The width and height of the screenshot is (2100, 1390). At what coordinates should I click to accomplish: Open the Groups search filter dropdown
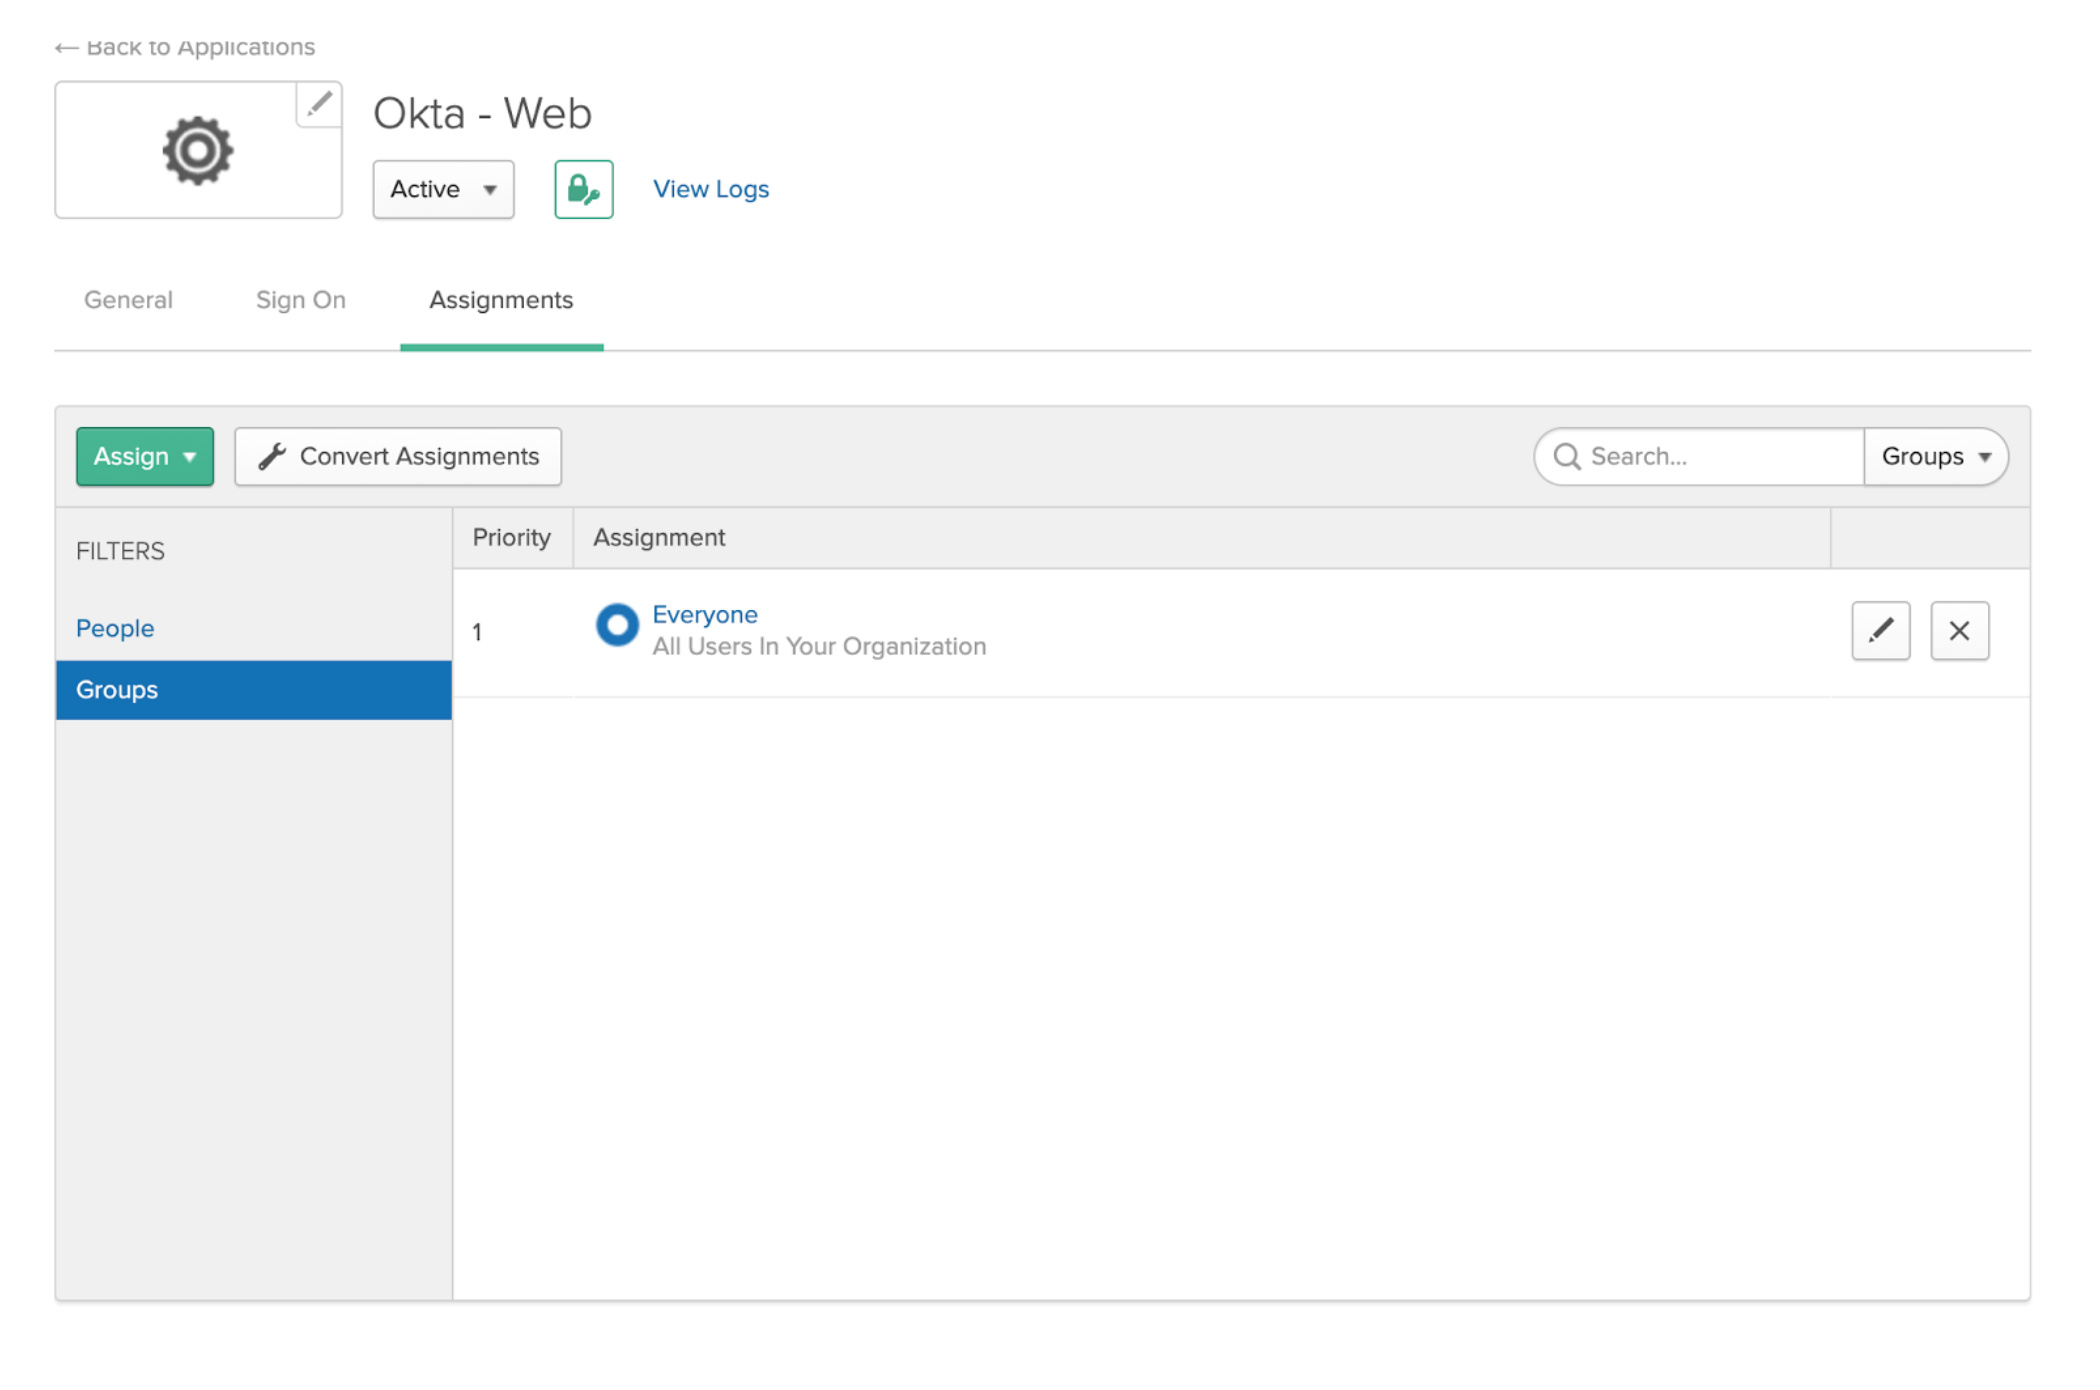(1936, 457)
